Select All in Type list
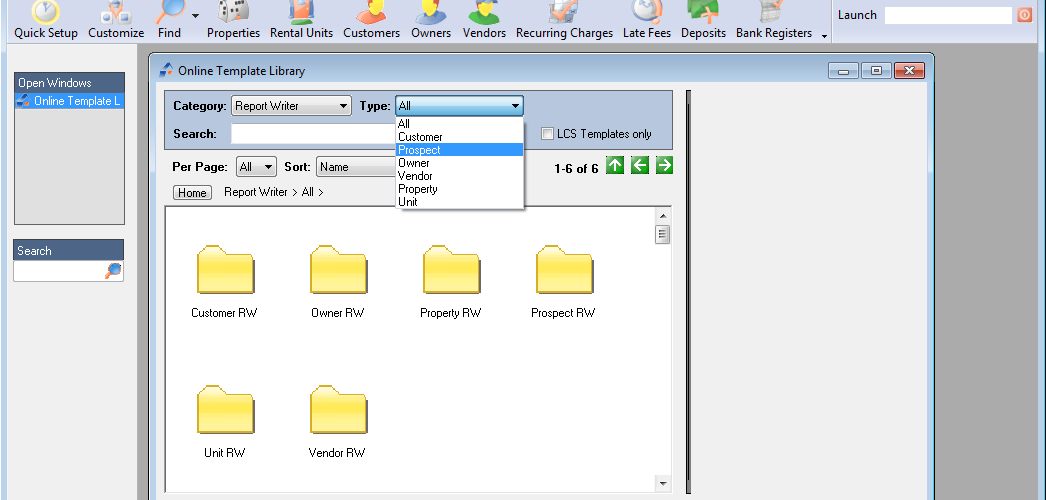Screen dimensions: 1046x500 click(x=459, y=124)
